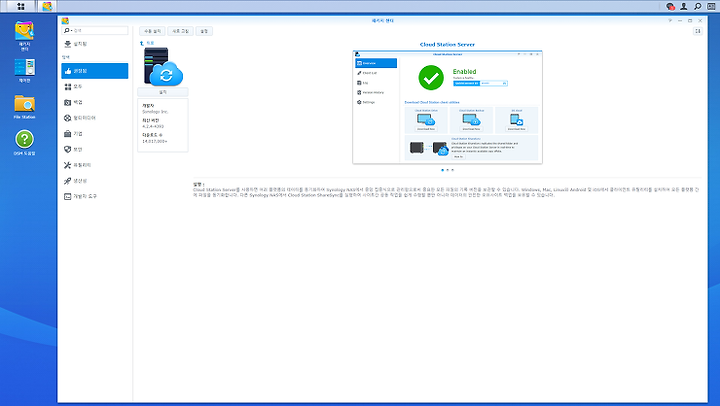Open the user account options icon
This screenshot has height=406, width=720.
tap(684, 6)
